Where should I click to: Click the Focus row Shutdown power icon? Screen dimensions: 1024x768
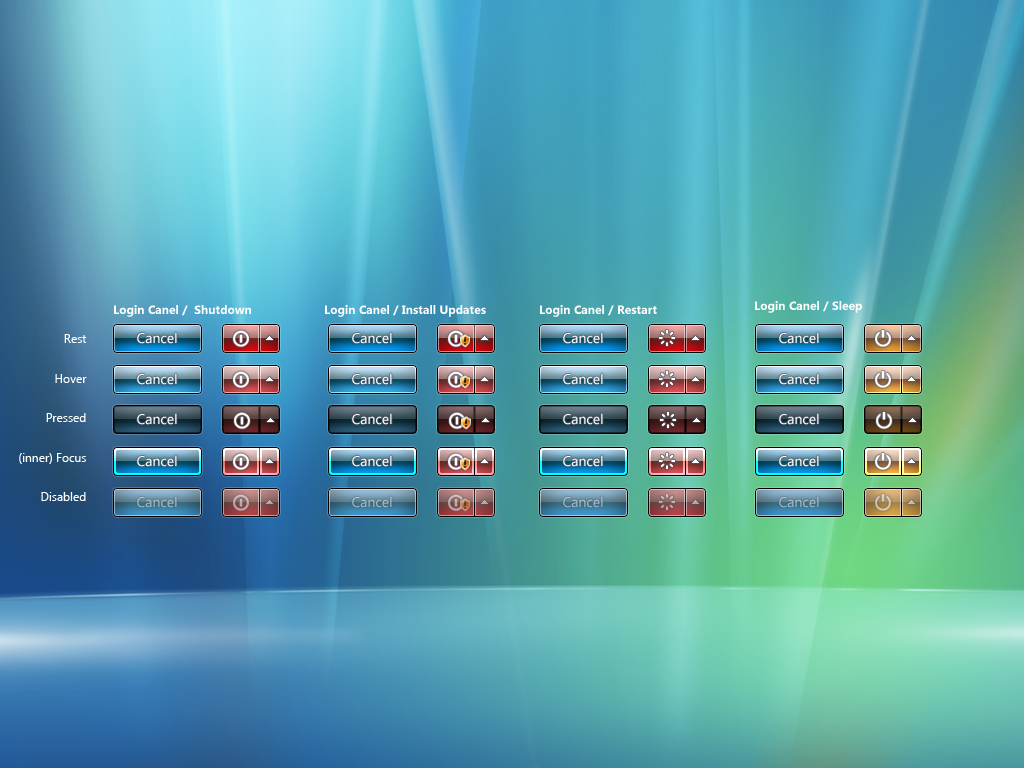(x=241, y=462)
